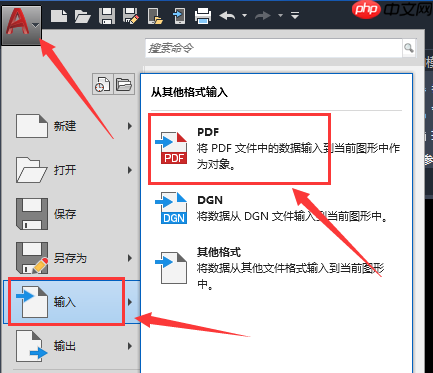The width and height of the screenshot is (433, 373).
Task: Select 保存 menu item
Action: point(71,214)
